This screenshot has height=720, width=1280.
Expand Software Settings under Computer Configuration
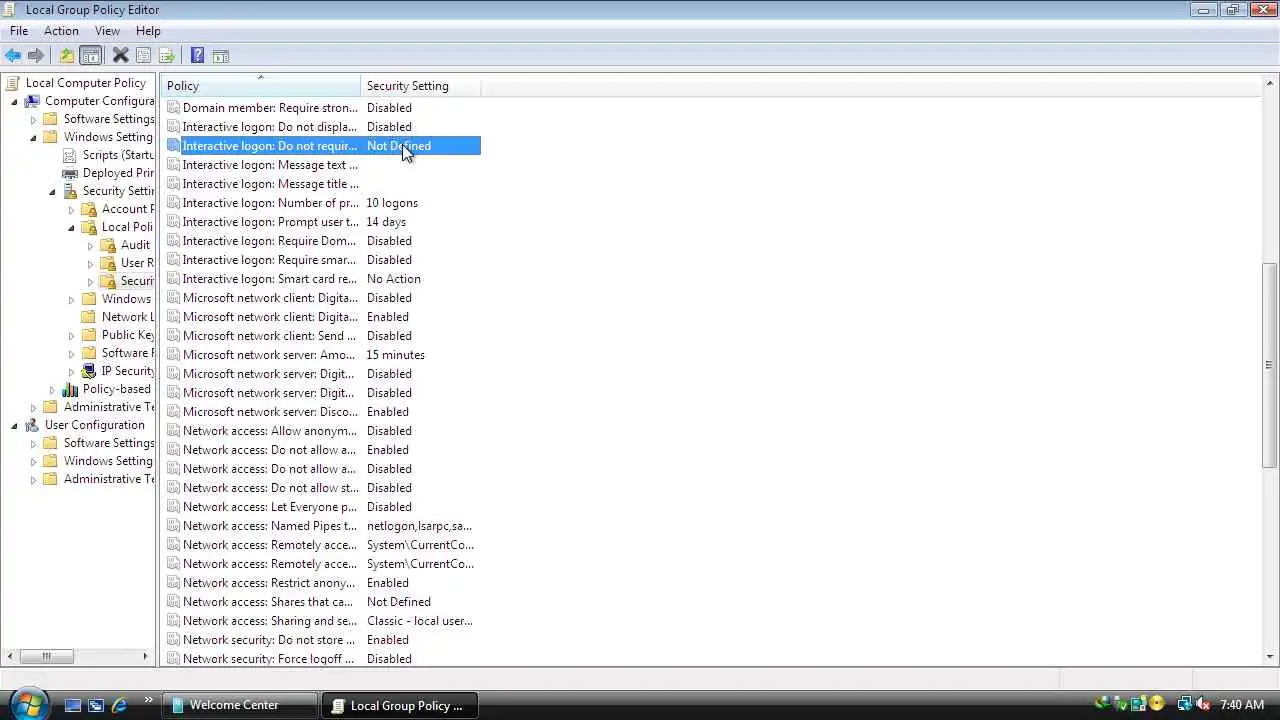[33, 119]
